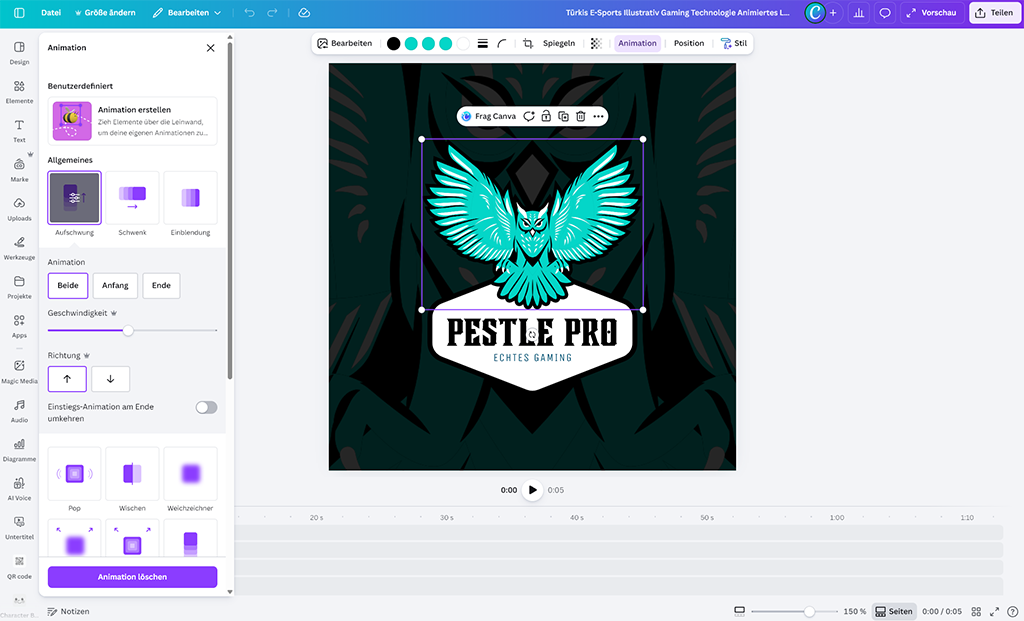This screenshot has width=1024, height=621.
Task: Open more options on floating toolbar
Action: point(598,116)
